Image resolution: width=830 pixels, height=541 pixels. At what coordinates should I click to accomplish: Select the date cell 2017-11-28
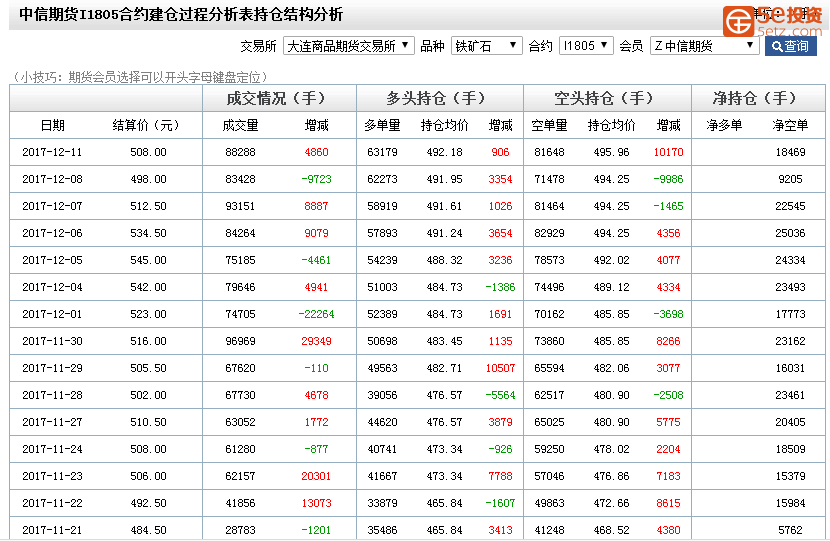[52, 395]
